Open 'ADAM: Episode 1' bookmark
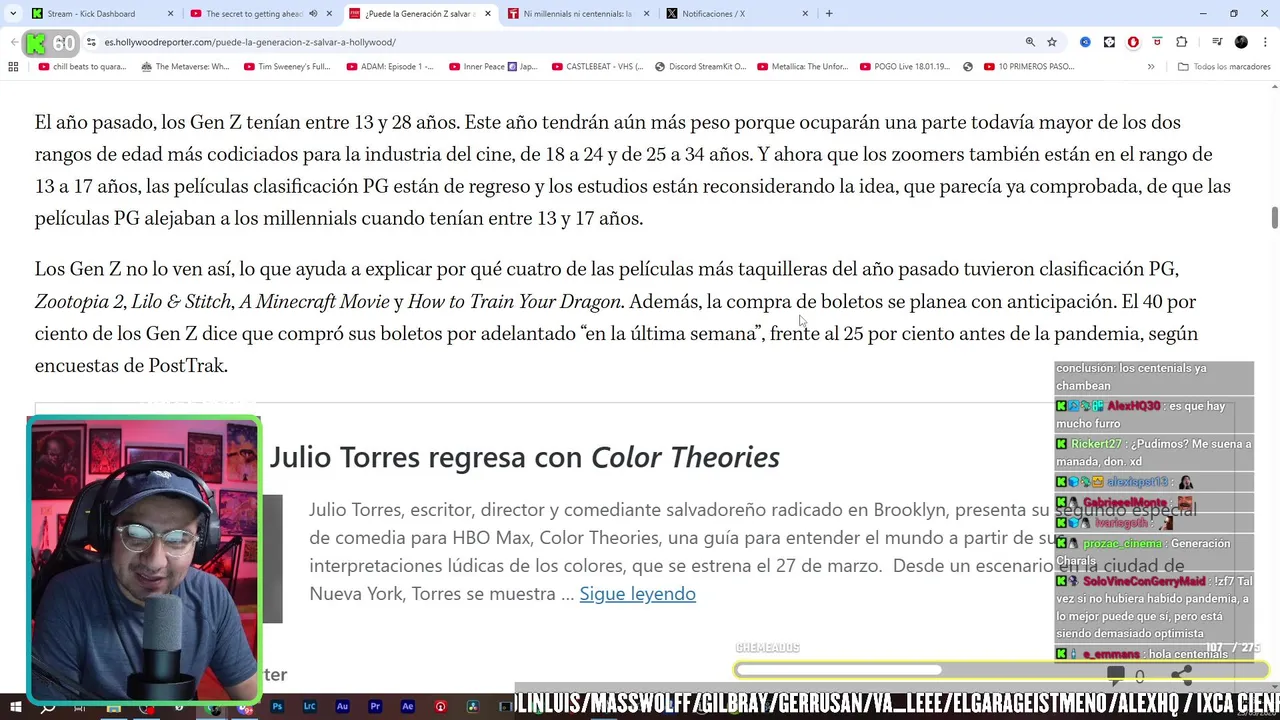The width and height of the screenshot is (1280, 720). [x=390, y=67]
